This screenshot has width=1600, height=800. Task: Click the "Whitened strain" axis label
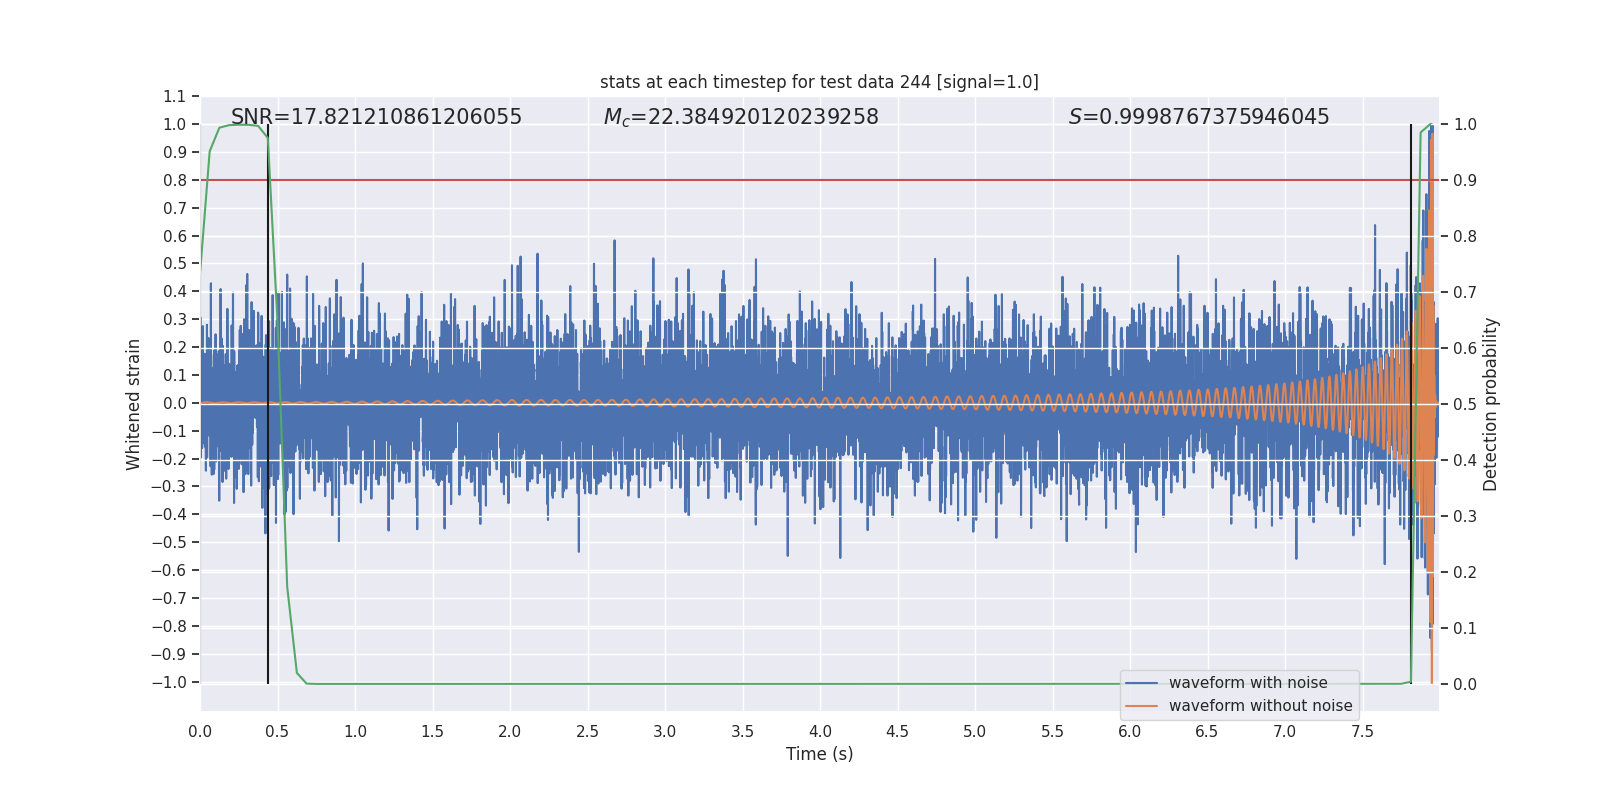click(134, 404)
